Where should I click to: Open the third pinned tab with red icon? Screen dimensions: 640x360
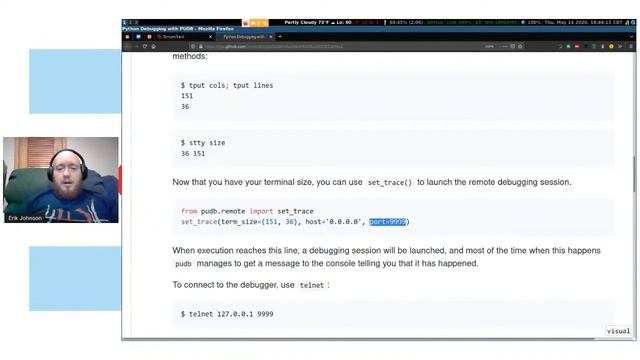click(149, 37)
